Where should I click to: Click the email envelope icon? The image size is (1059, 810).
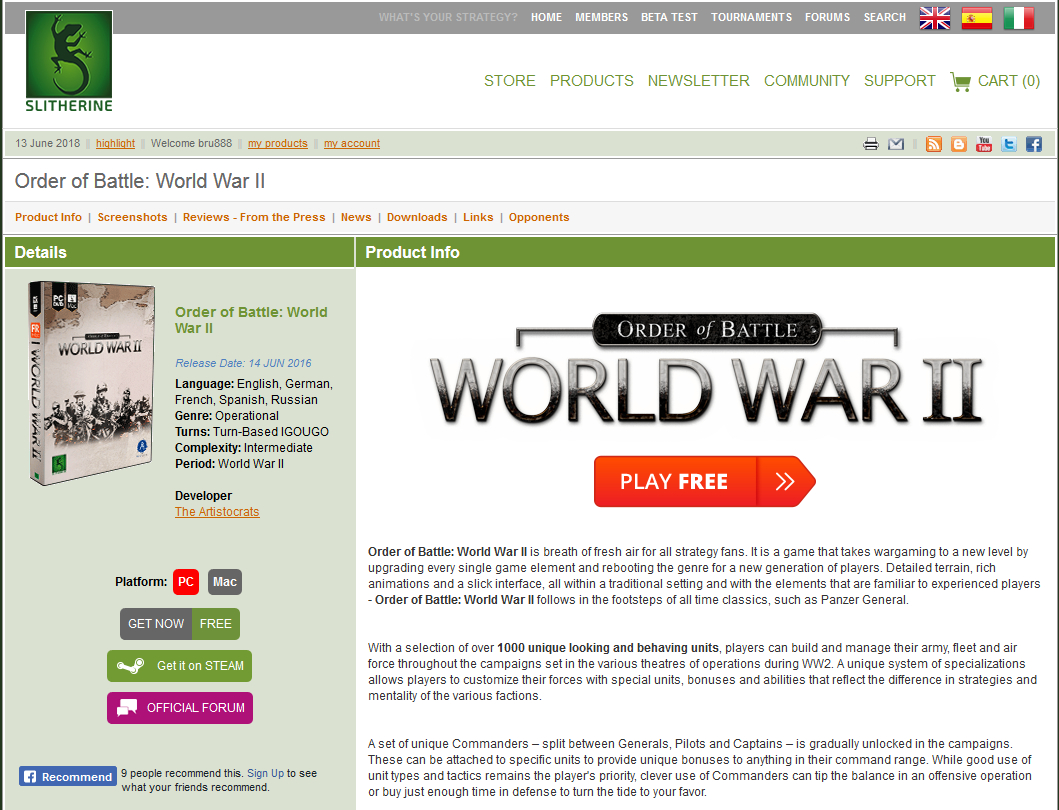[x=896, y=144]
